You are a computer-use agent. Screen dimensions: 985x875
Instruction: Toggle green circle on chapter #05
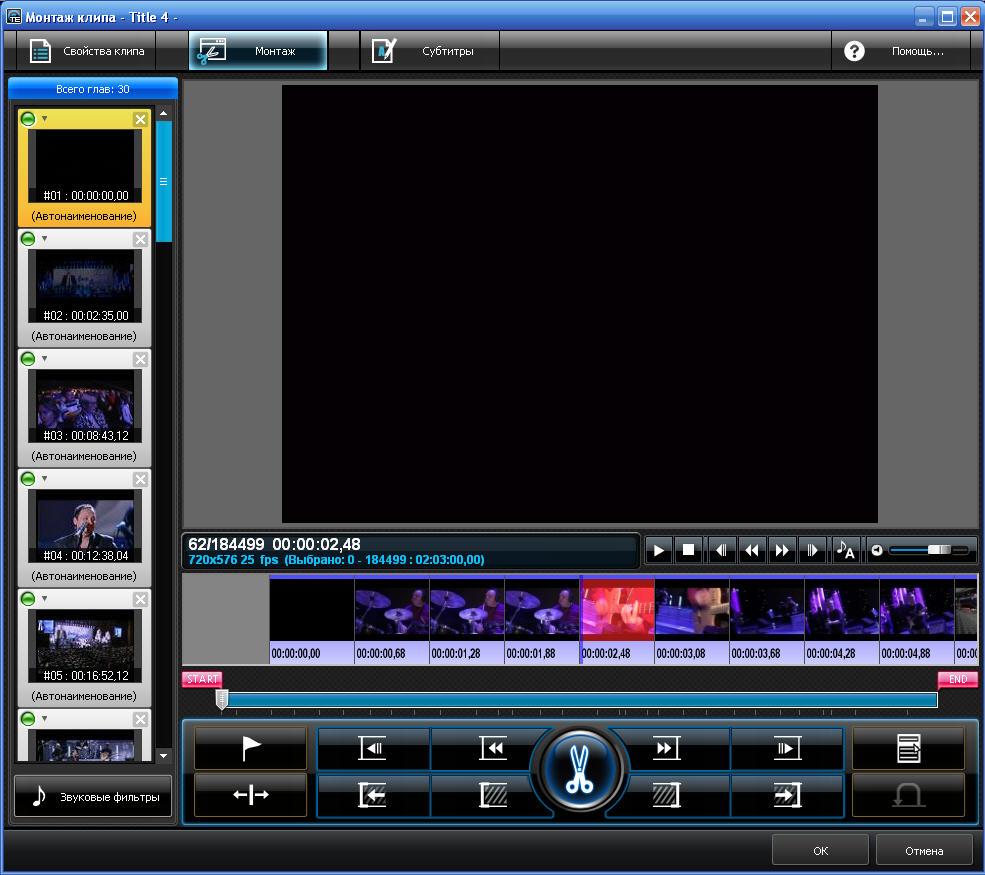click(28, 599)
